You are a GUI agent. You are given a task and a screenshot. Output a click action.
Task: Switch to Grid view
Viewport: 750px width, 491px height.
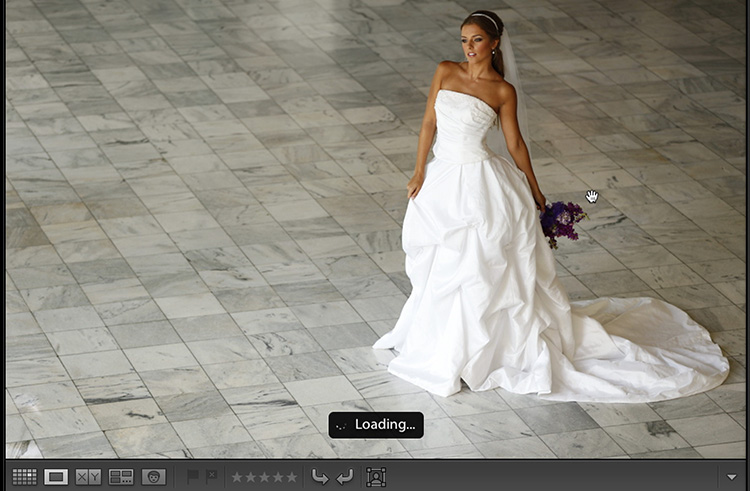coord(24,477)
